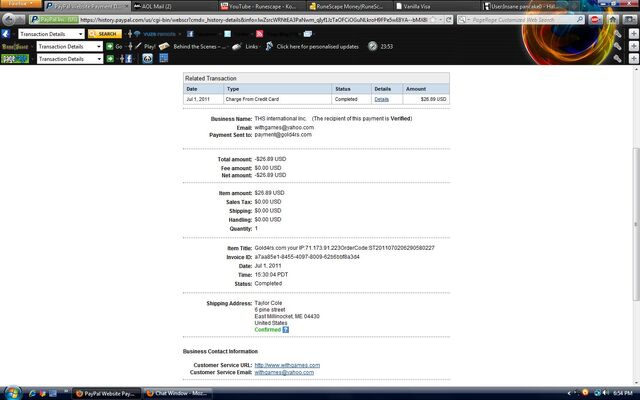Click the plus button on PageRage toolbar row
The width and height of the screenshot is (640, 400).
pos(633,59)
